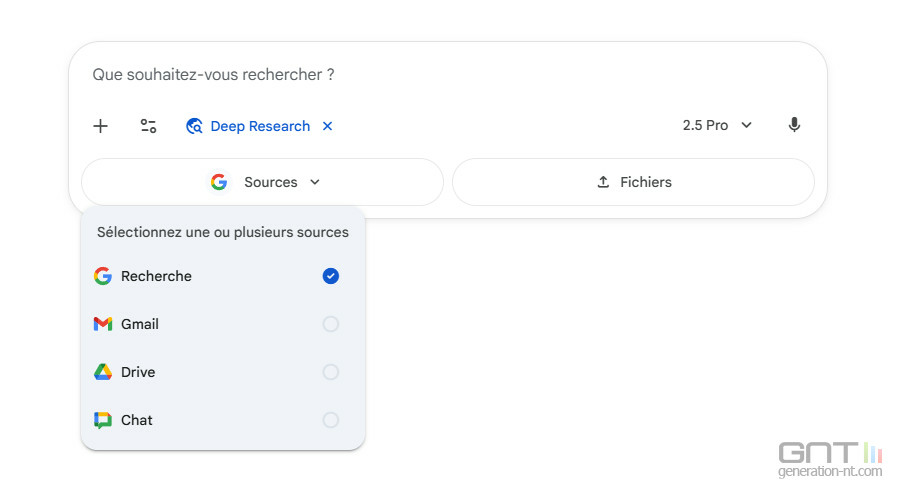Activate the microphone voice input
This screenshot has height=500, width=900.
pyautogui.click(x=794, y=125)
